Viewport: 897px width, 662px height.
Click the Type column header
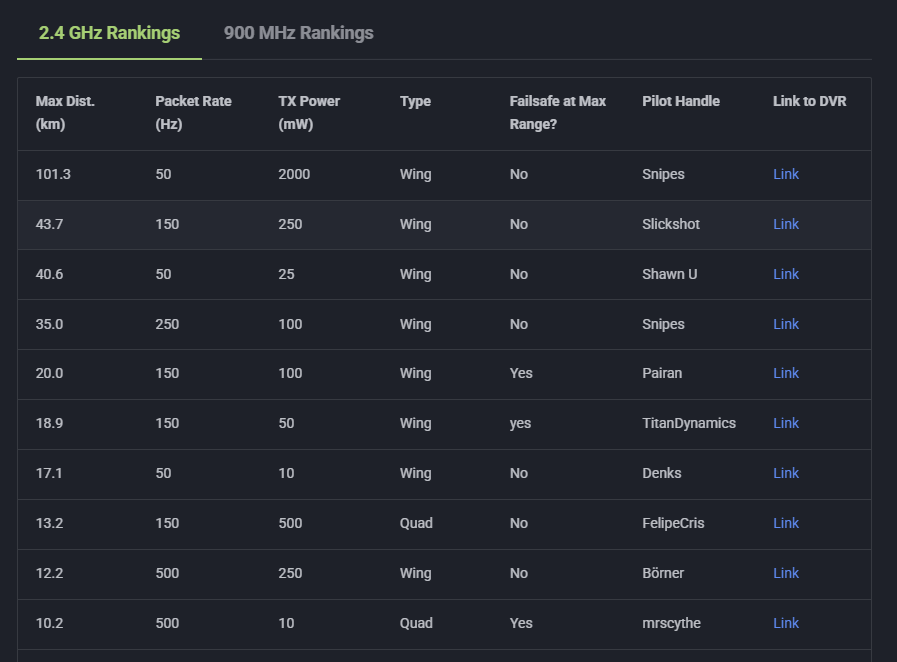[415, 101]
